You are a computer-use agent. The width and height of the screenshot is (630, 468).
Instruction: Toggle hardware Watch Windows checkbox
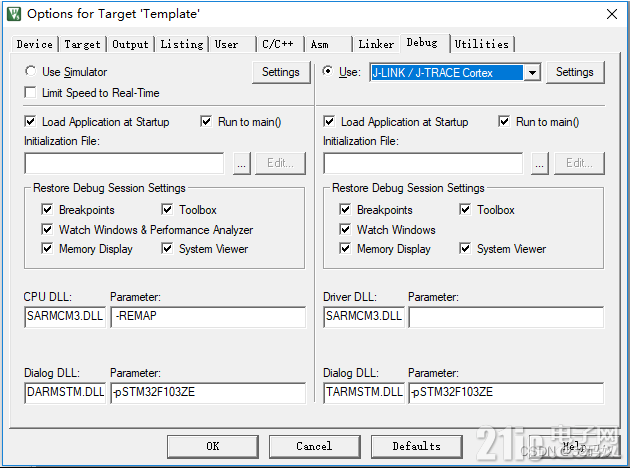point(345,229)
